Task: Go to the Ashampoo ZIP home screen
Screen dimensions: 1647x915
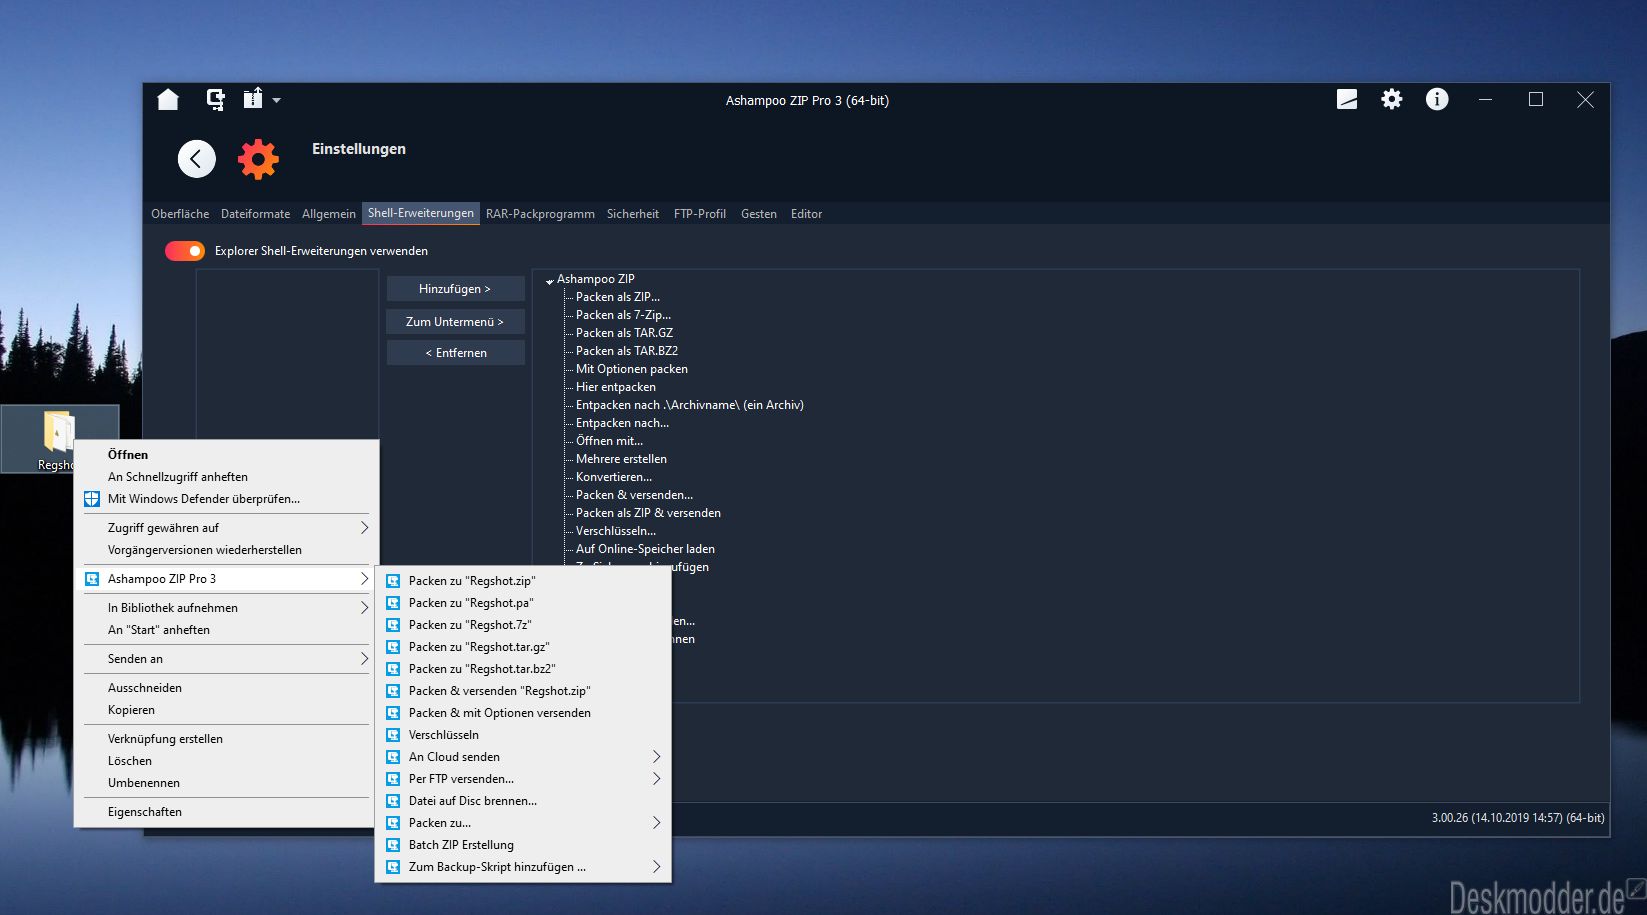Action: coord(168,99)
